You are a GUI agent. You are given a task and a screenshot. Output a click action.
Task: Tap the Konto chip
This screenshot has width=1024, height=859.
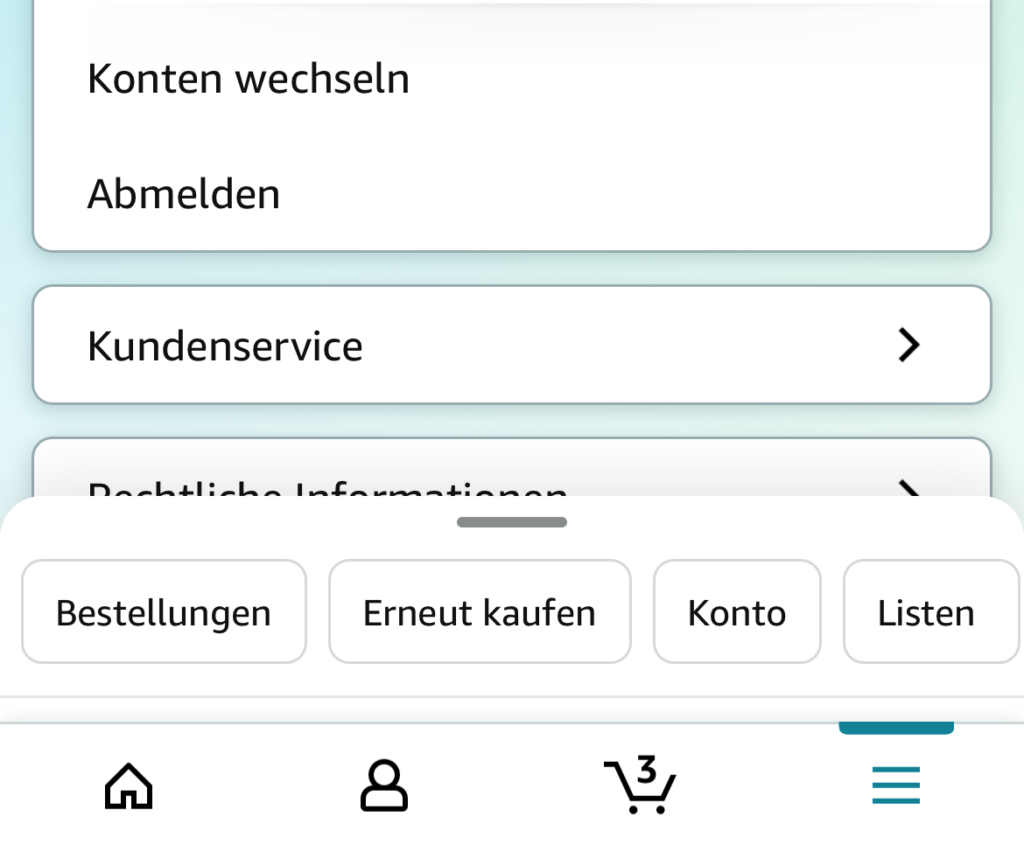click(737, 611)
